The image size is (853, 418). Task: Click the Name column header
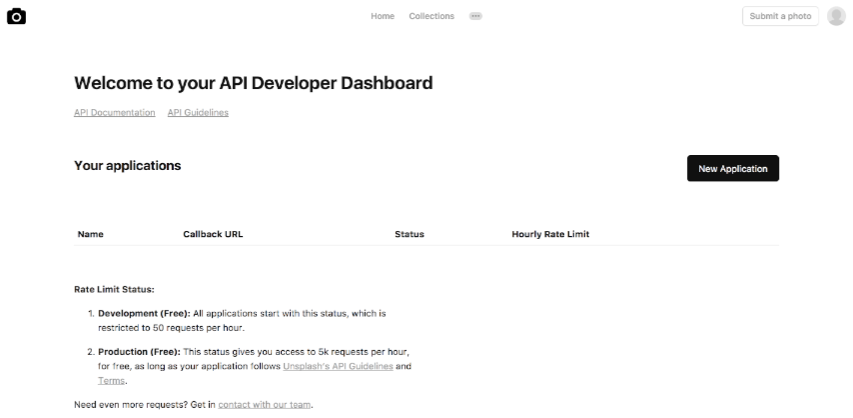pyautogui.click(x=90, y=234)
